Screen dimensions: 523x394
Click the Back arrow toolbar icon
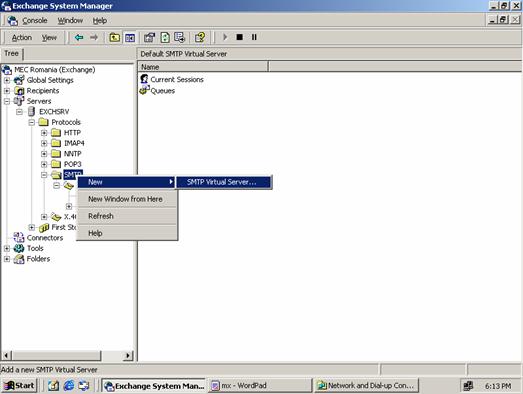(x=79, y=37)
